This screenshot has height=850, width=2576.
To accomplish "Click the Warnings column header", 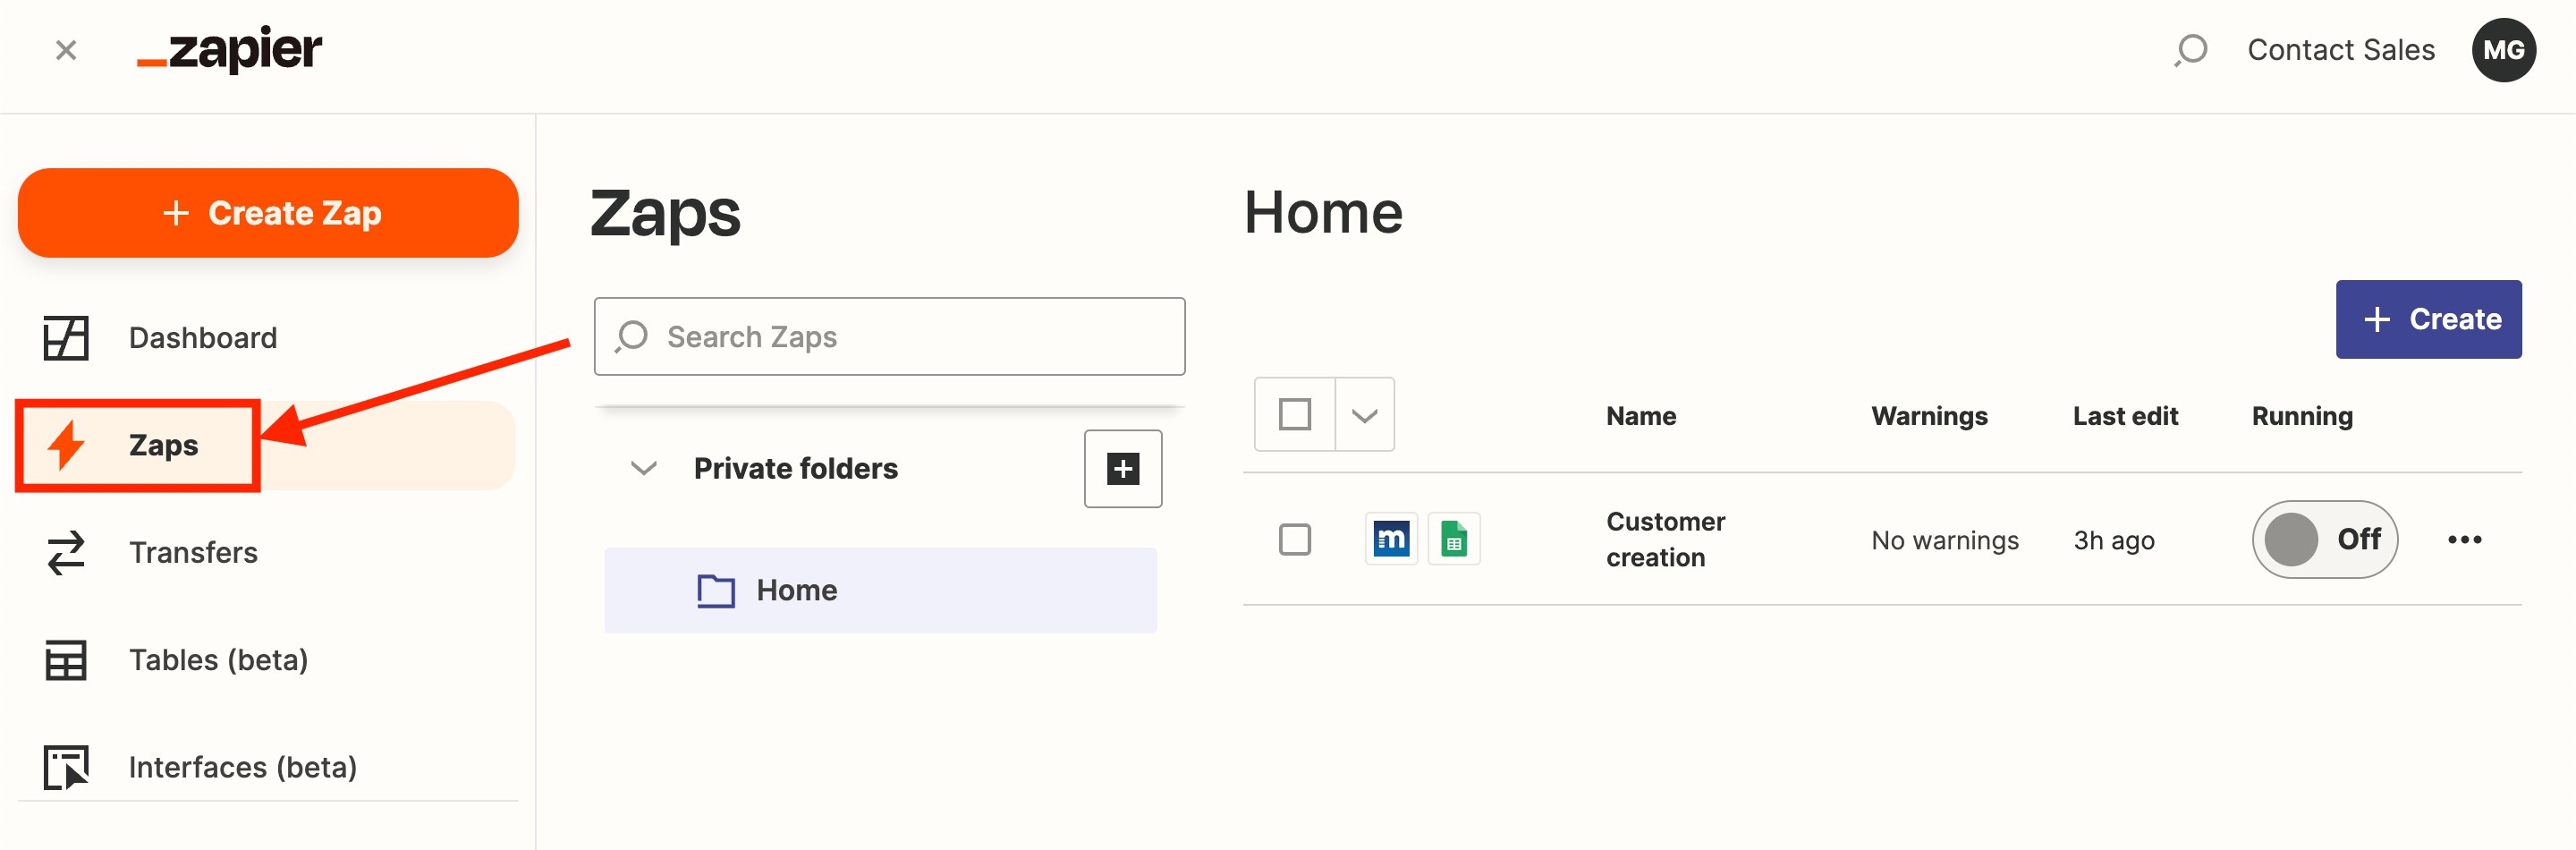I will click(x=1928, y=416).
